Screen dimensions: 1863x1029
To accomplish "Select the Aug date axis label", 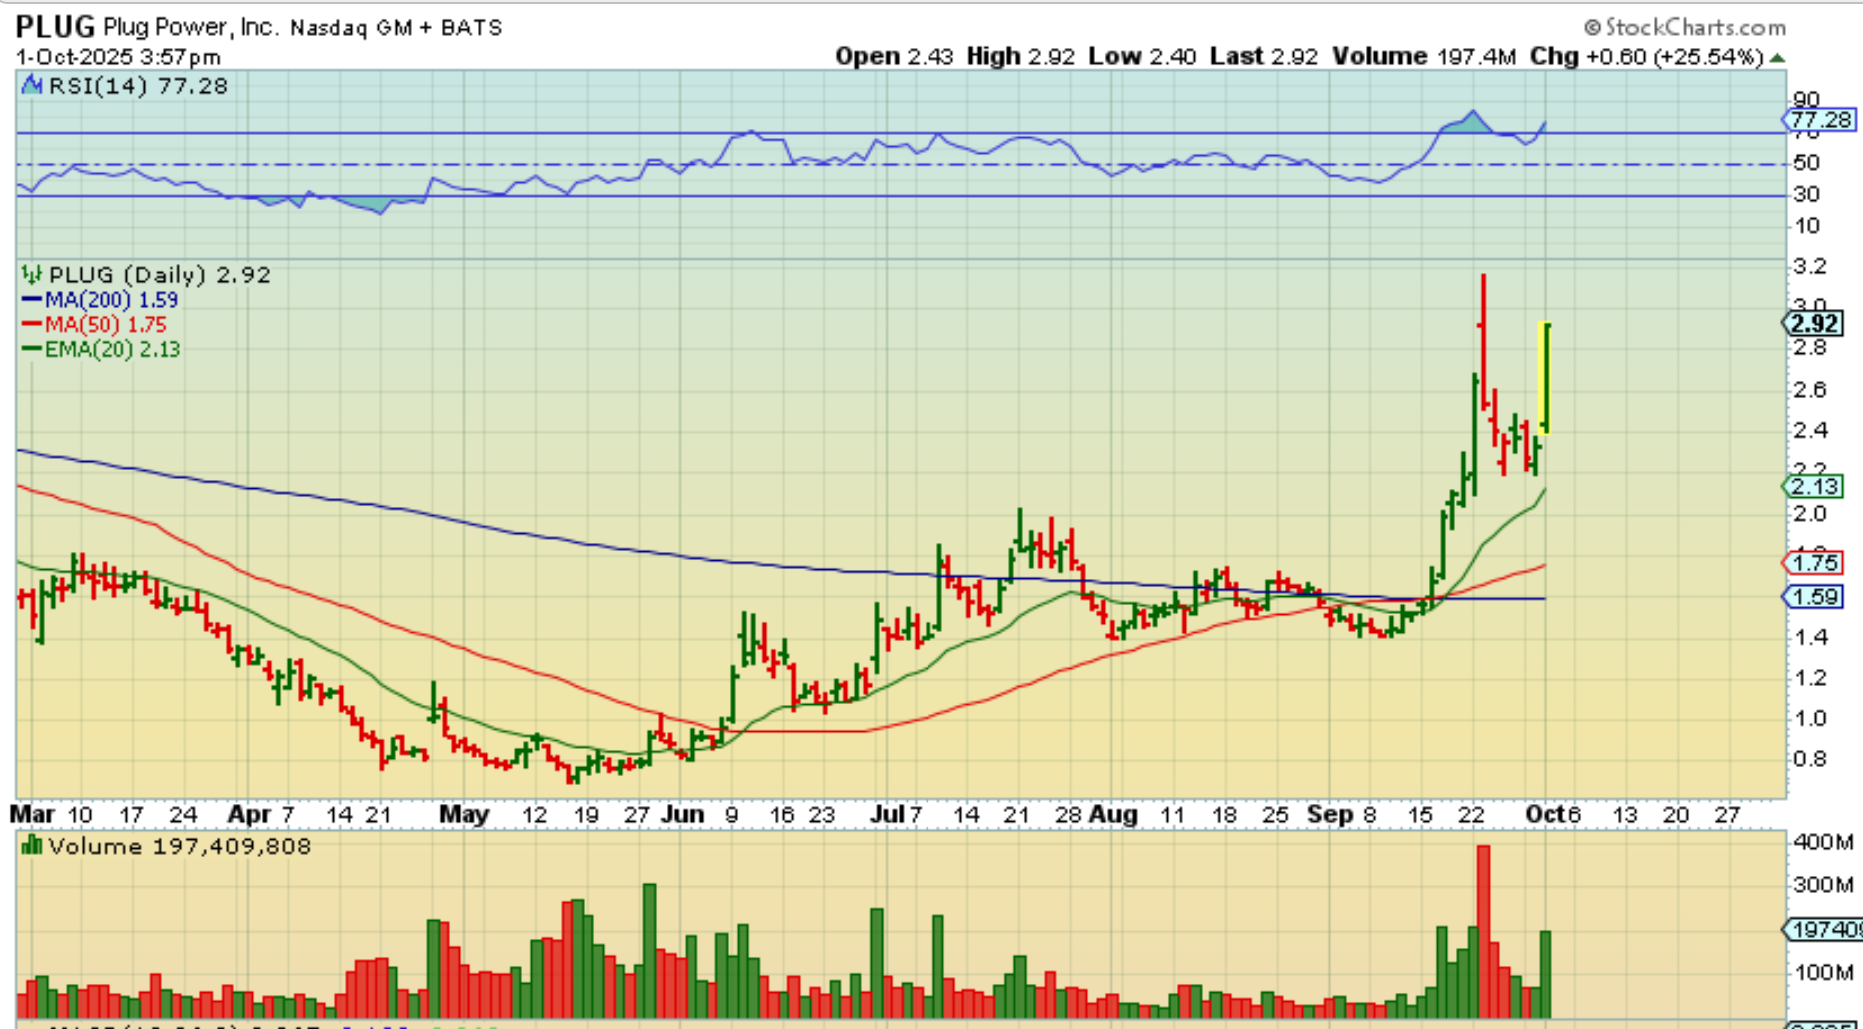I will coord(1113,815).
